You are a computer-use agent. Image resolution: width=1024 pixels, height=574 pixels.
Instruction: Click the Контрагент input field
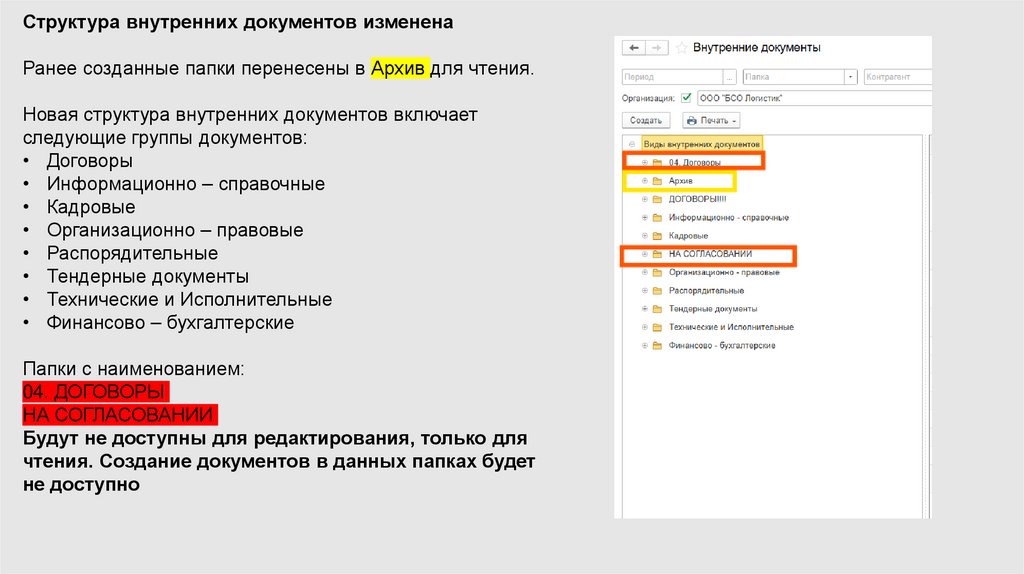click(x=897, y=77)
